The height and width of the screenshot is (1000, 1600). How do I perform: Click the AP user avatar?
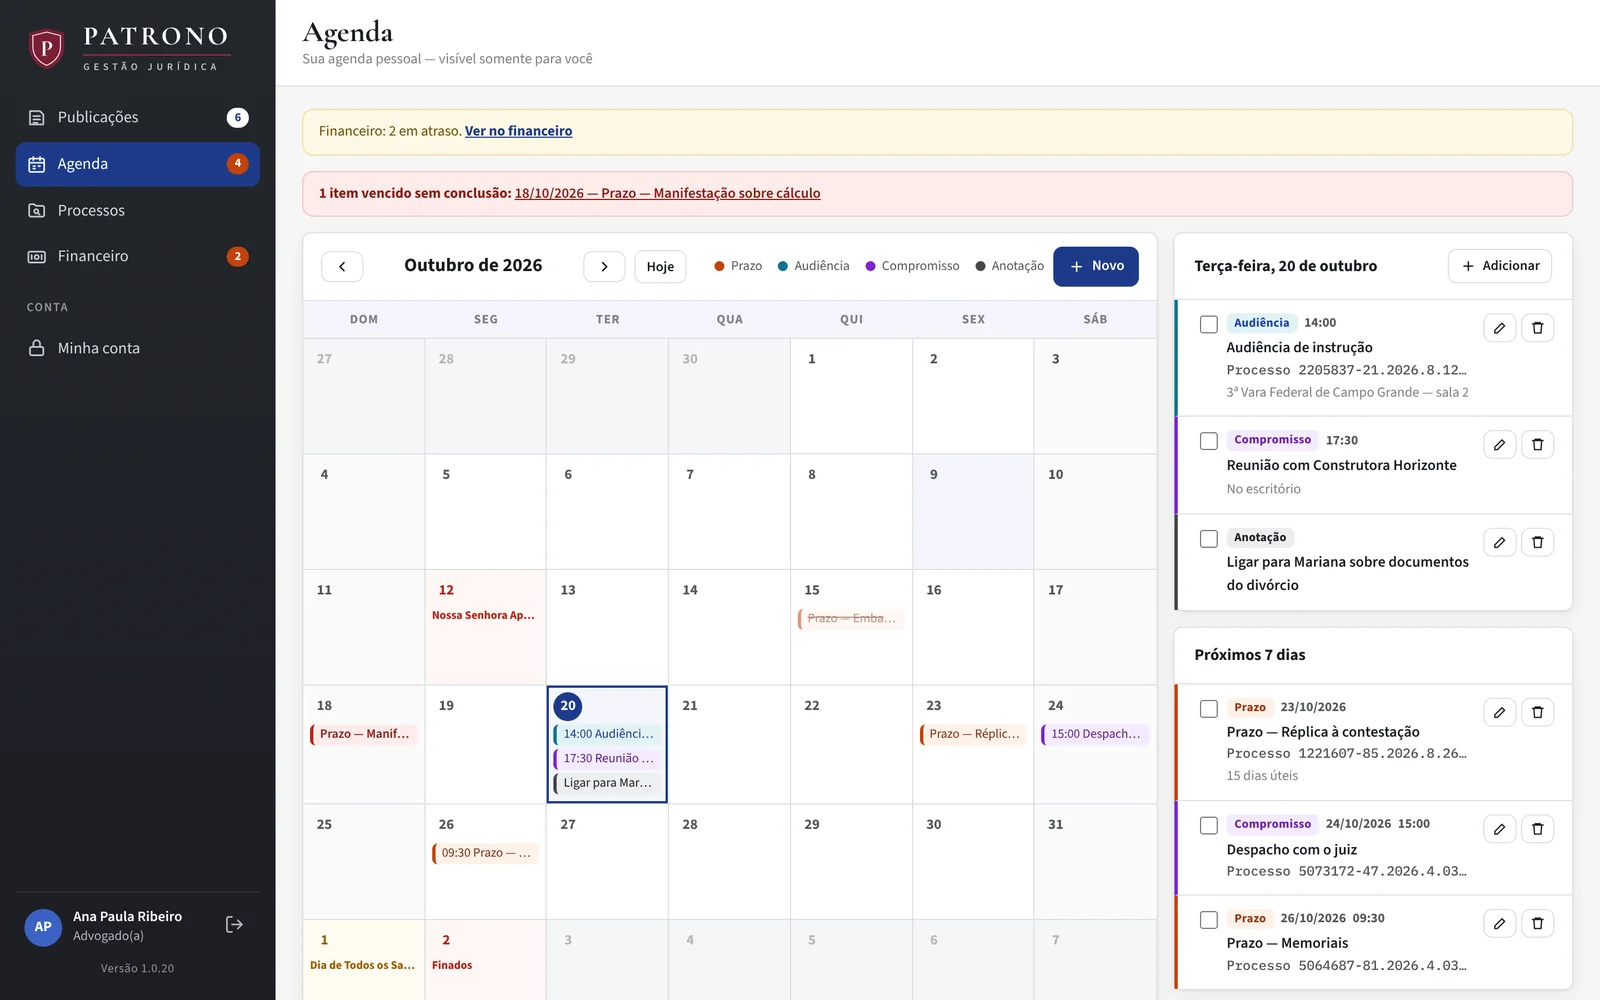pyautogui.click(x=43, y=926)
